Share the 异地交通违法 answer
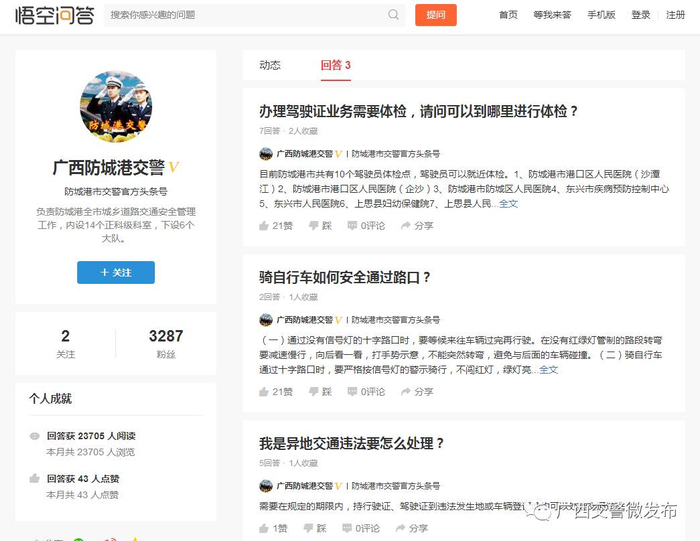Screen dimensions: 700x541 tap(412, 529)
